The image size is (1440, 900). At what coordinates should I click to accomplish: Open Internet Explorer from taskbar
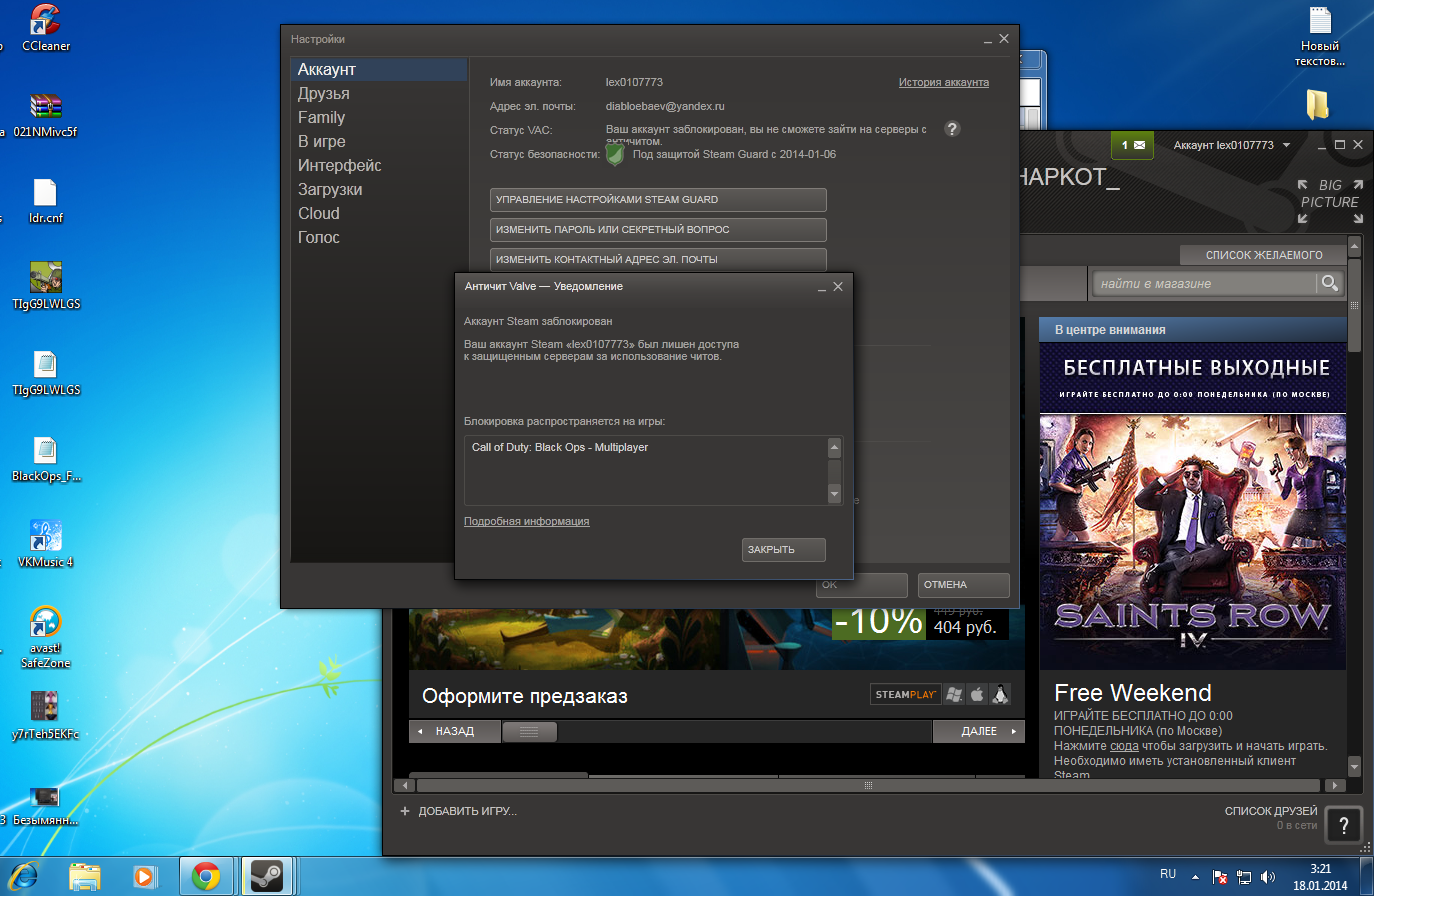[23, 877]
